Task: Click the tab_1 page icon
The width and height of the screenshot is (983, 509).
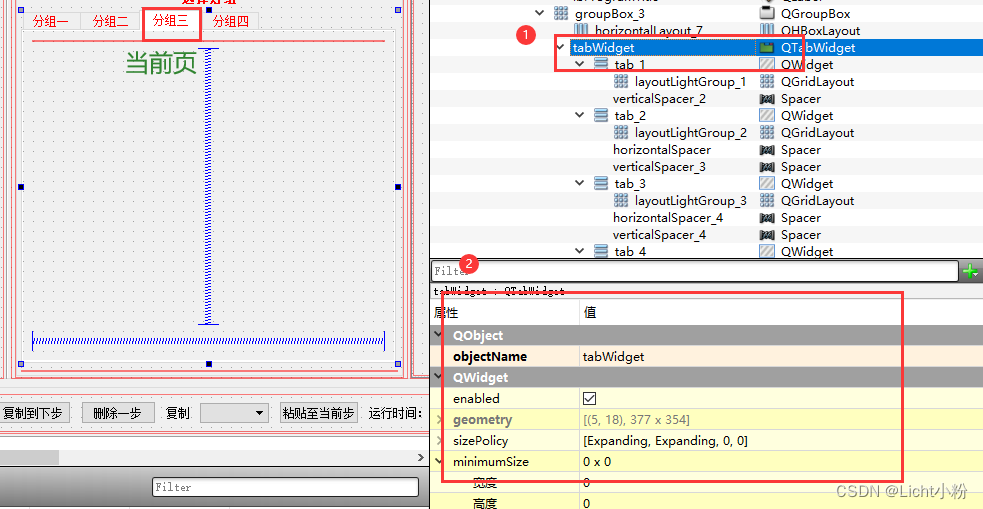Action: [601, 64]
